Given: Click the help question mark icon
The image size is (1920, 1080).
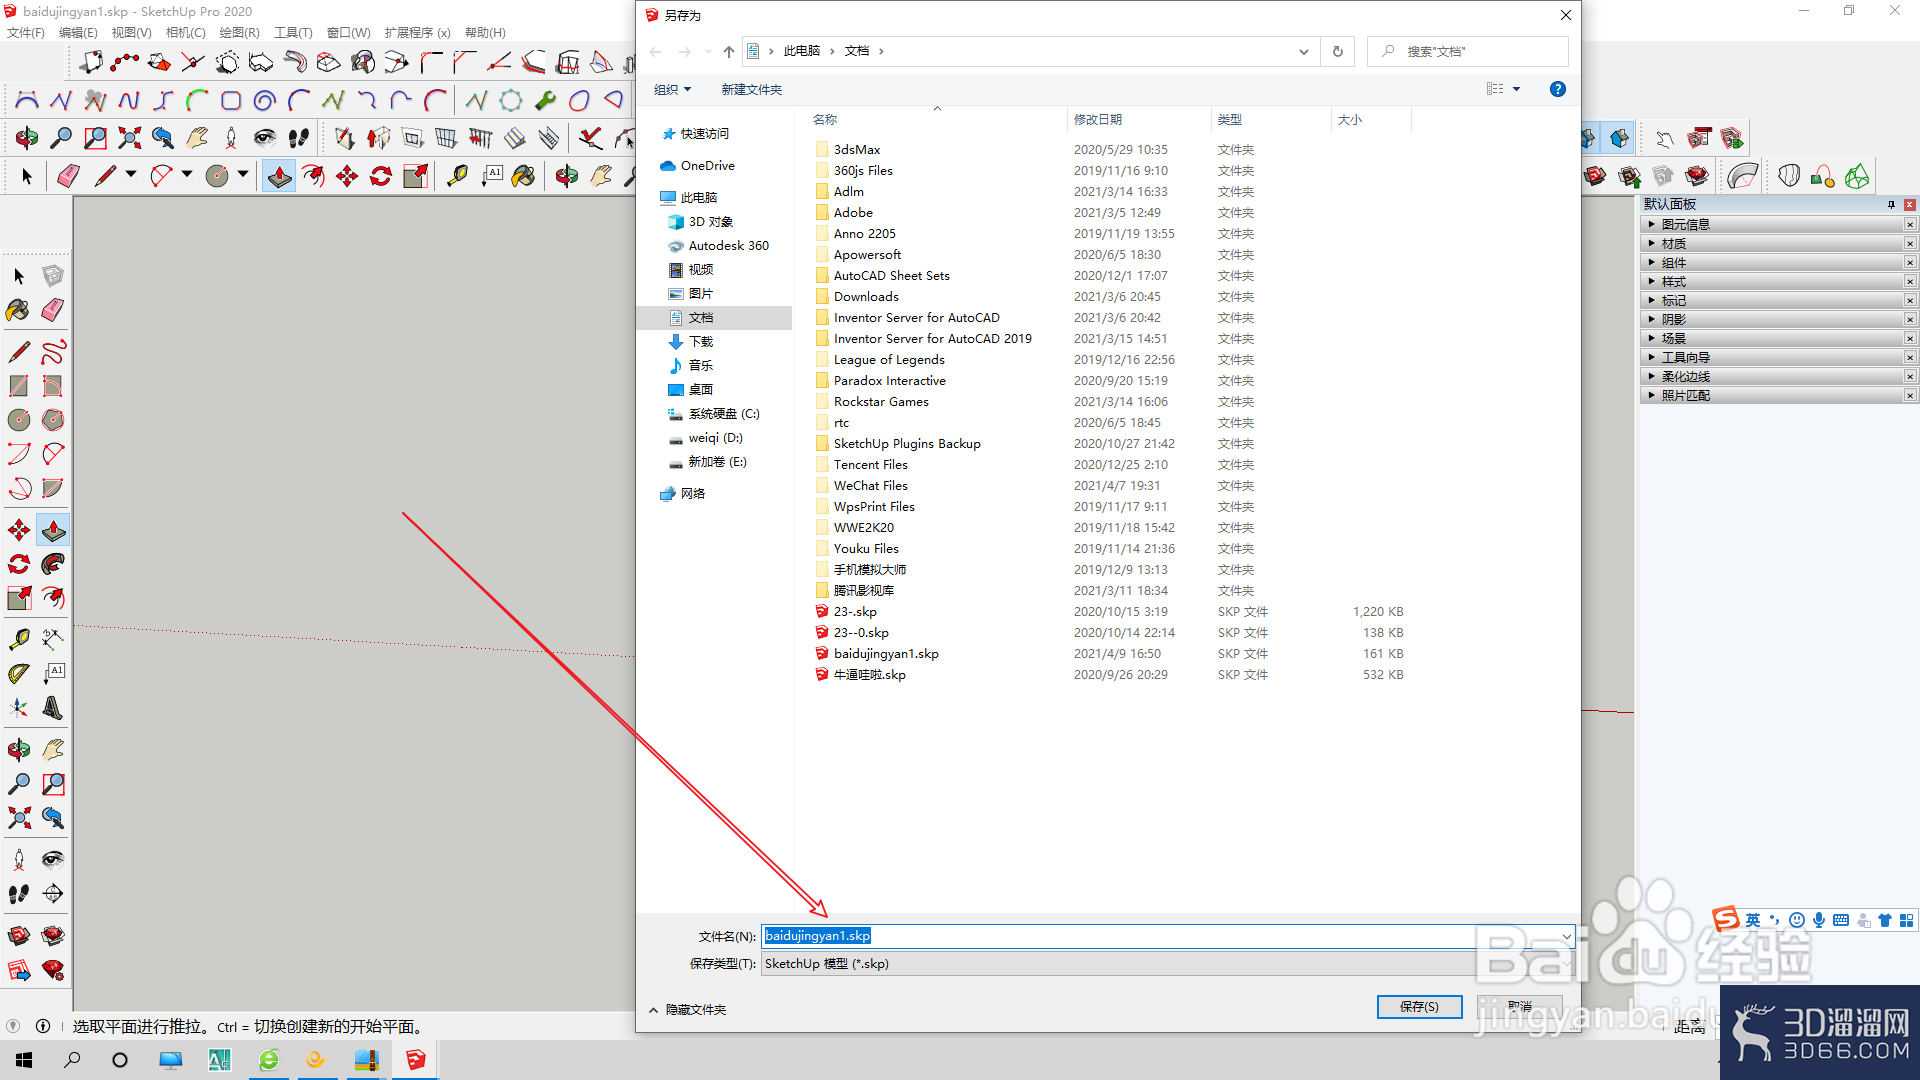Looking at the screenshot, I should 1557,89.
